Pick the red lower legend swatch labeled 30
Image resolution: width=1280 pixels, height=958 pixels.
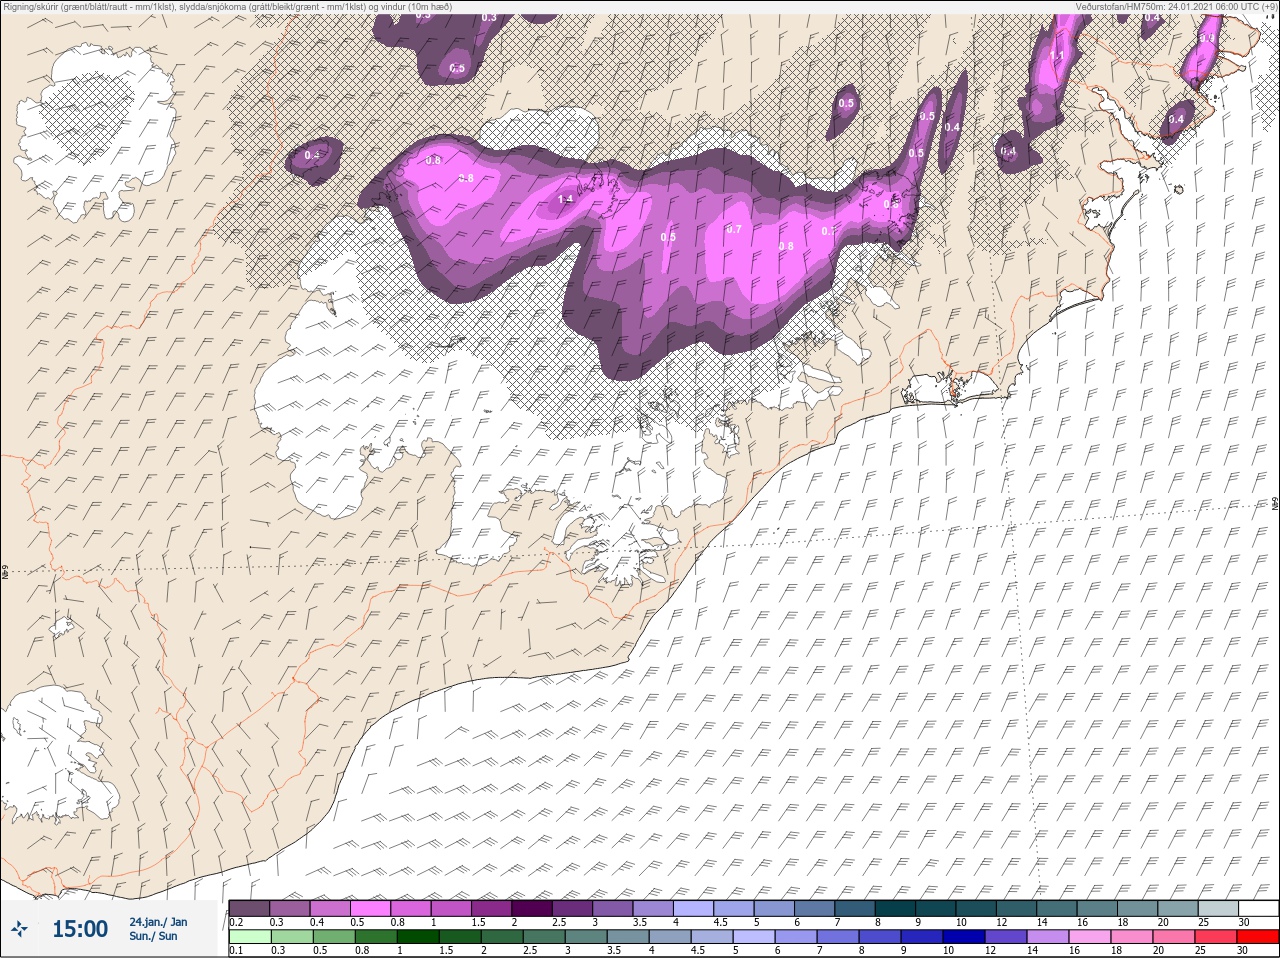click(x=1258, y=937)
